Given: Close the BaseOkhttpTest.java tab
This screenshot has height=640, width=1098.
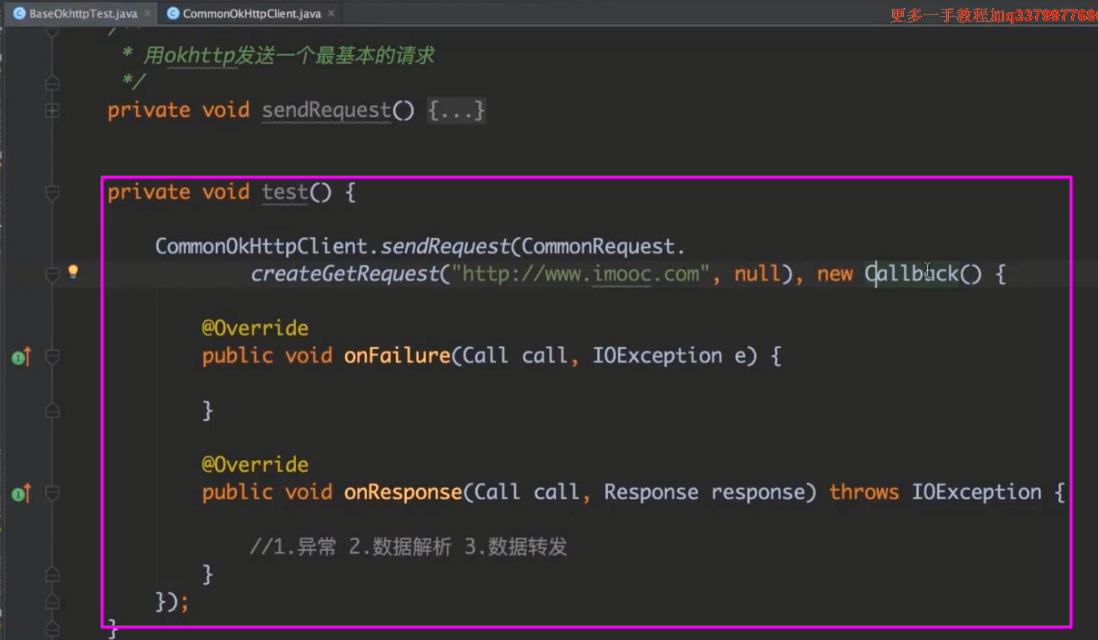Looking at the screenshot, I should (148, 13).
